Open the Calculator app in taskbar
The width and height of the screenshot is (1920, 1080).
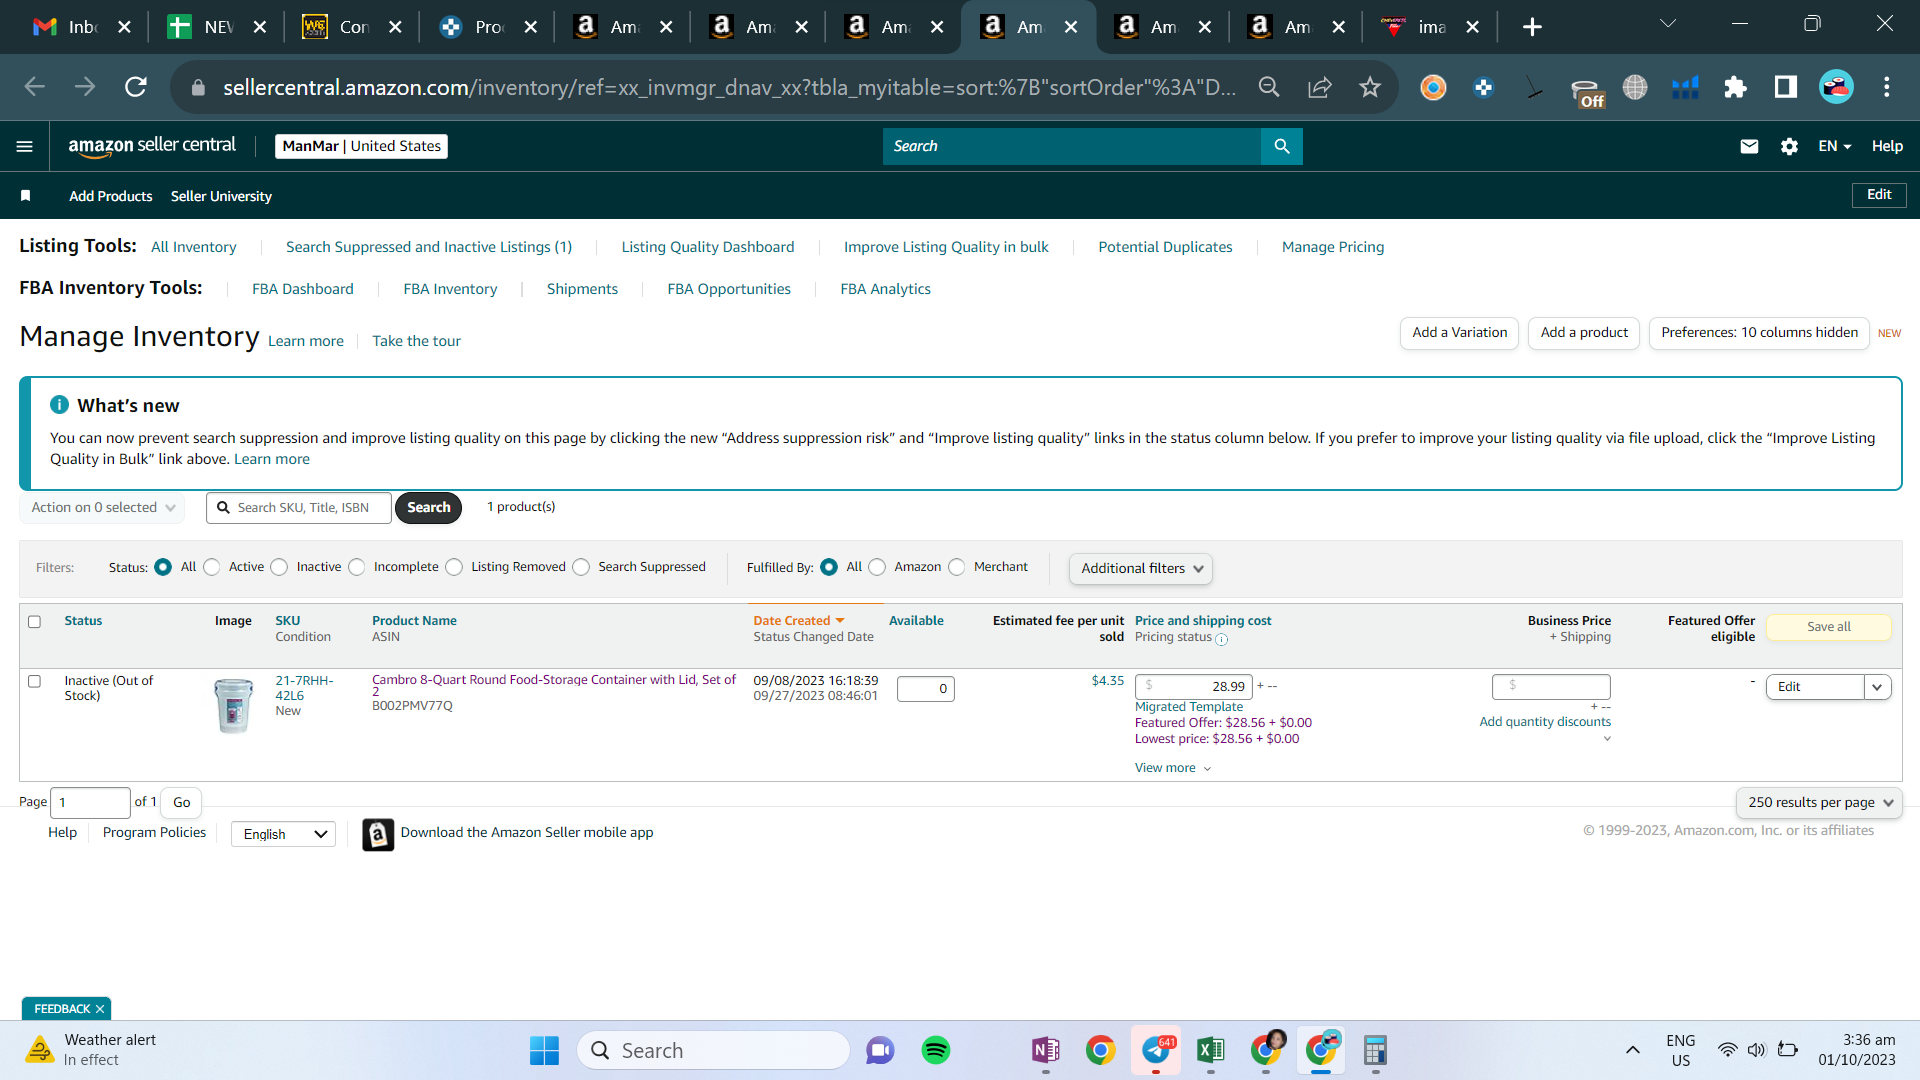pyautogui.click(x=1375, y=1050)
